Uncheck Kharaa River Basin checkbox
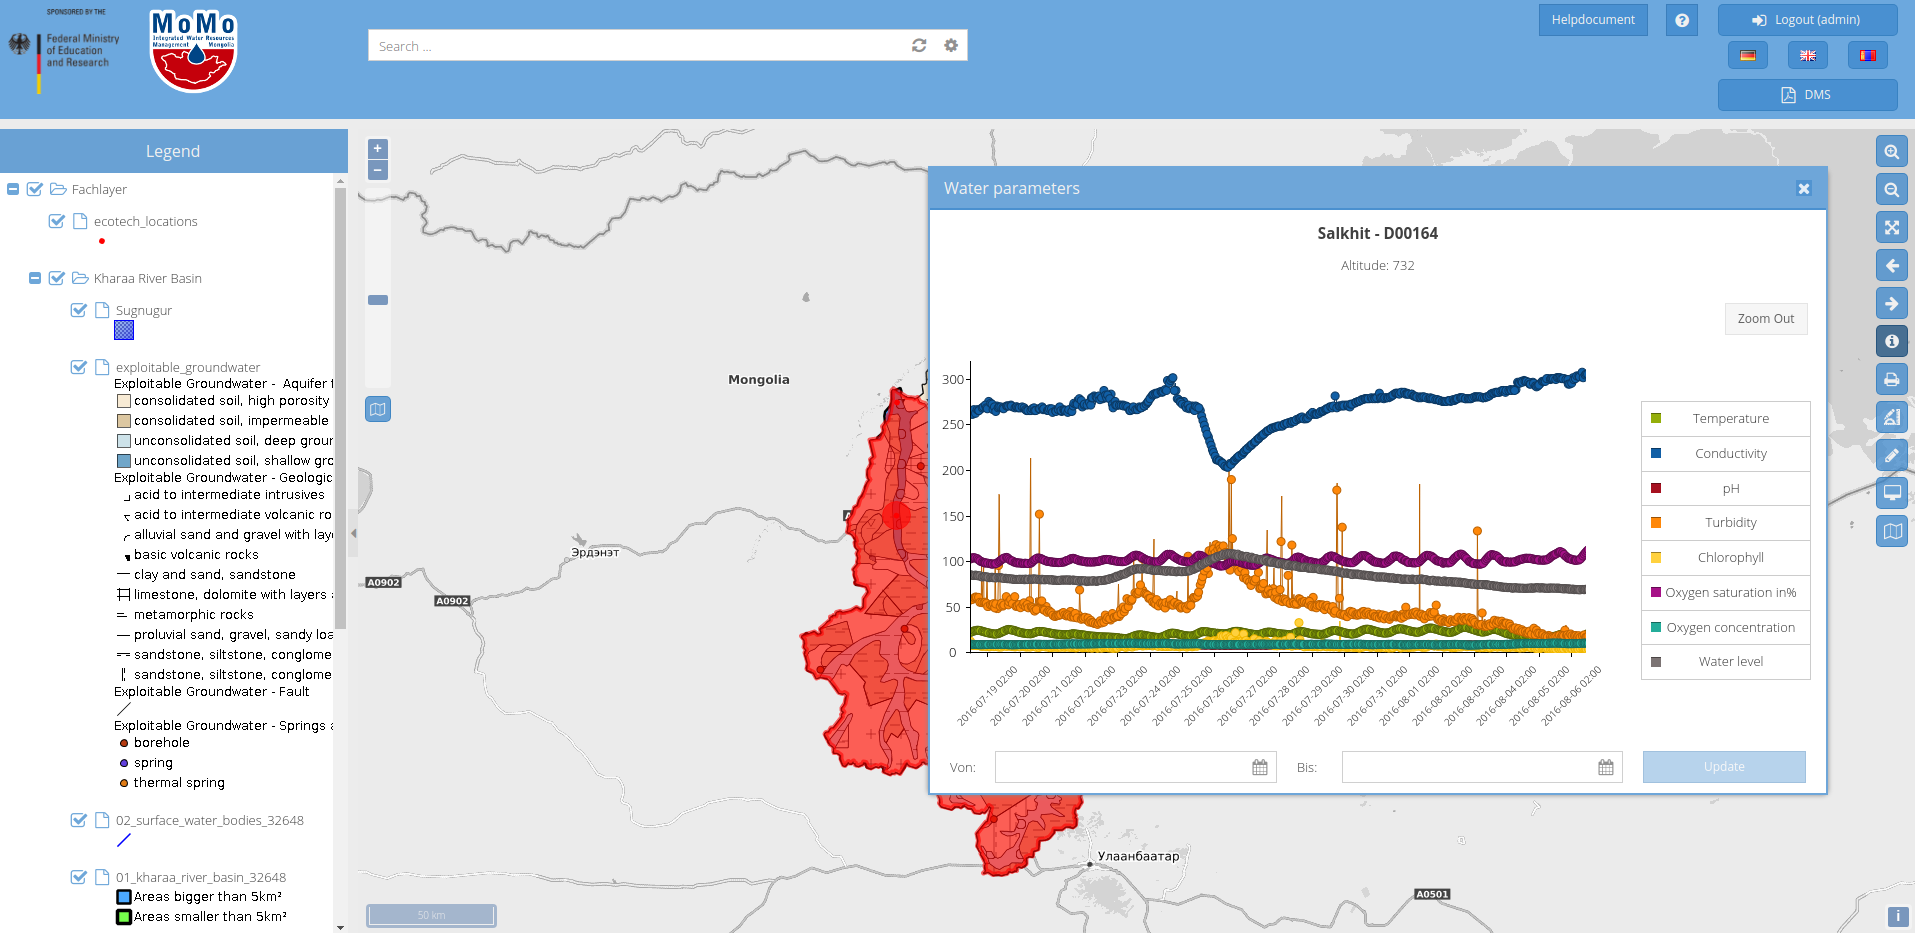The height and width of the screenshot is (933, 1915). [x=57, y=278]
